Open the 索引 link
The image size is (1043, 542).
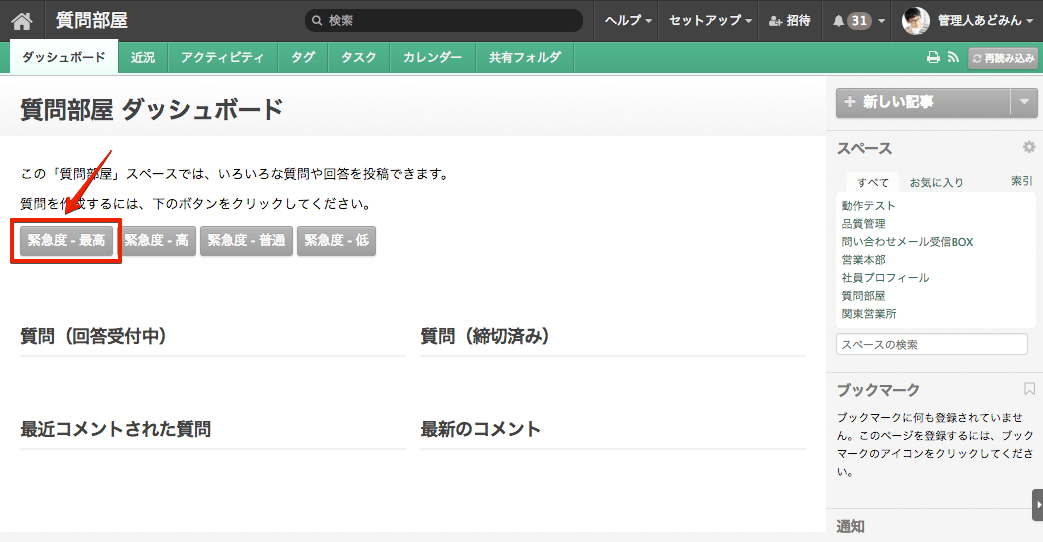click(1021, 181)
